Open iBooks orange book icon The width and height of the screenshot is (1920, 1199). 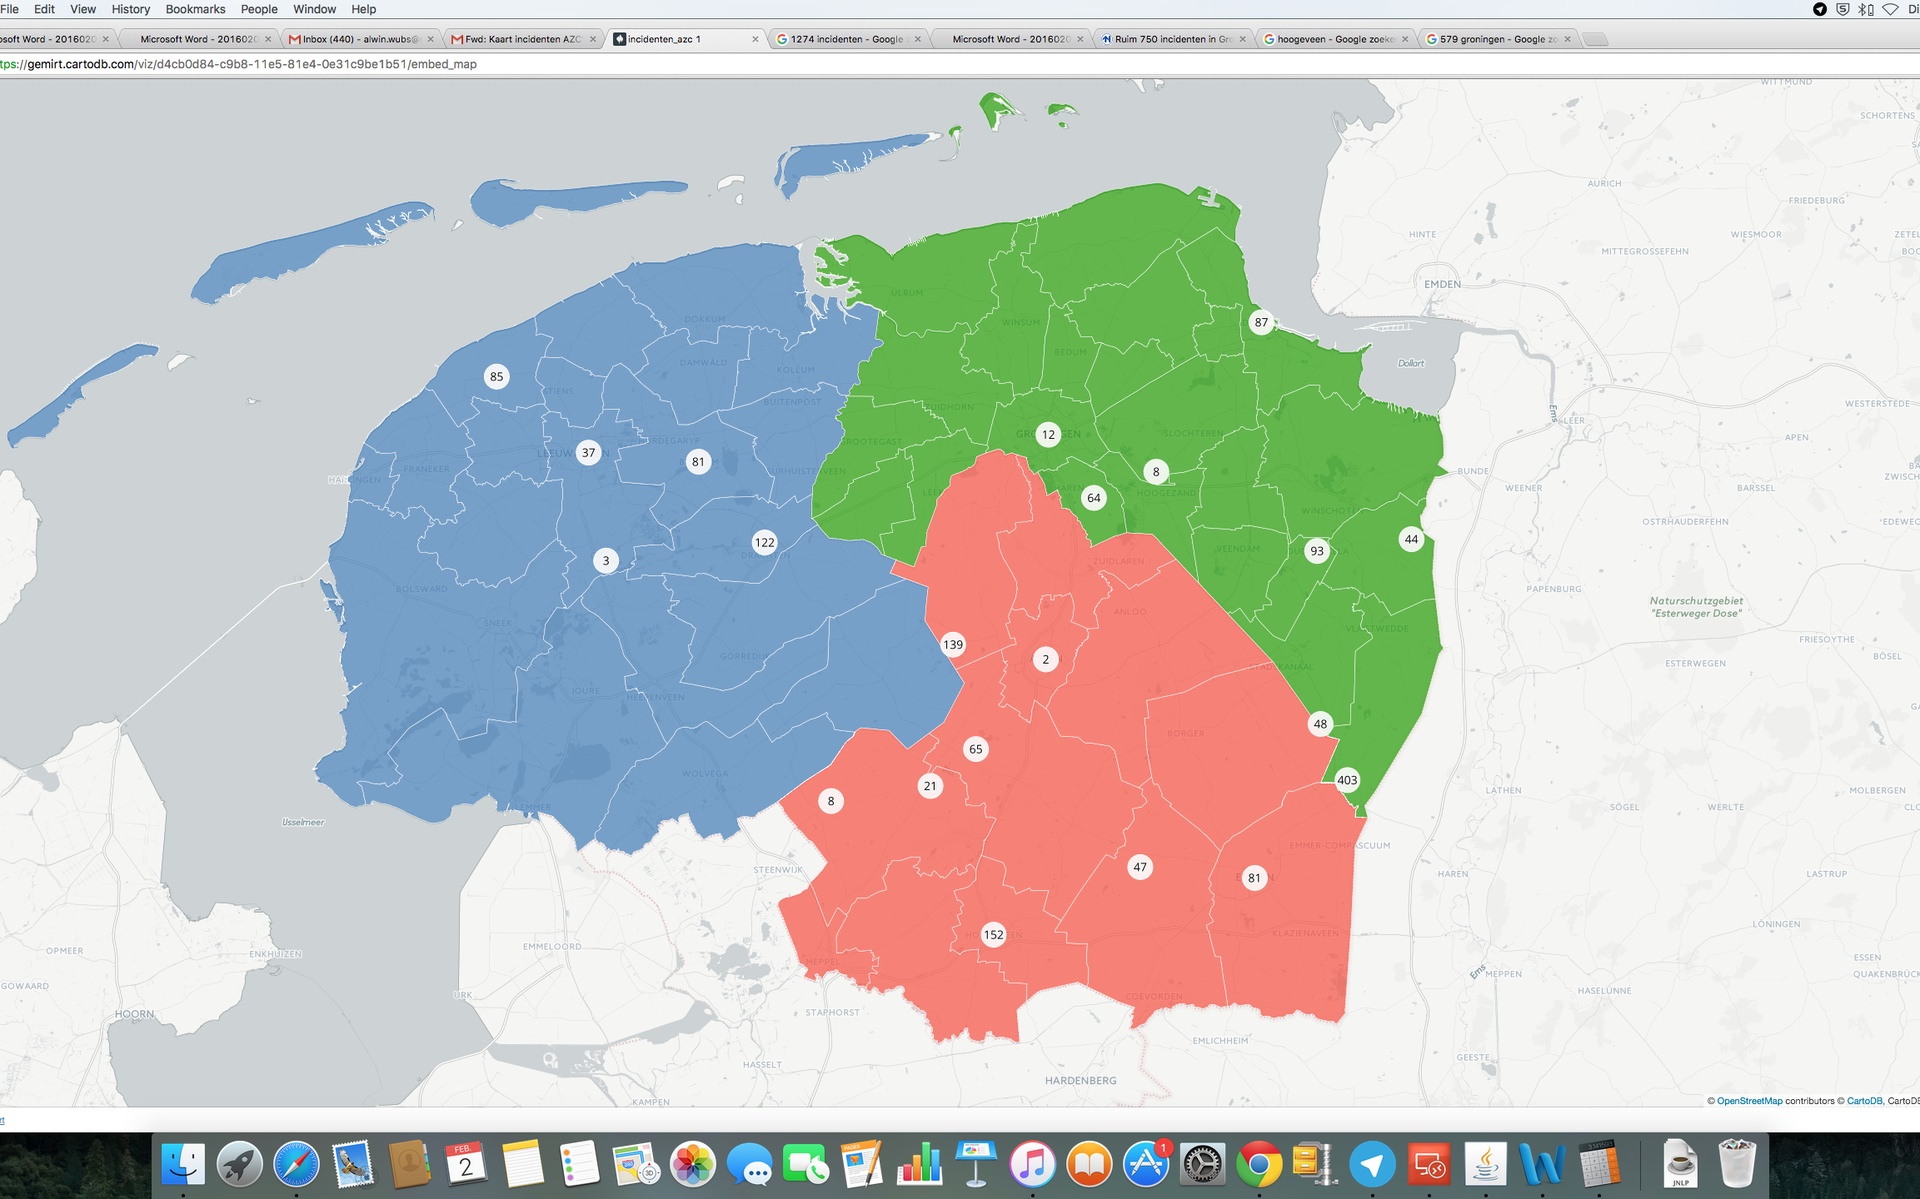point(1089,1164)
